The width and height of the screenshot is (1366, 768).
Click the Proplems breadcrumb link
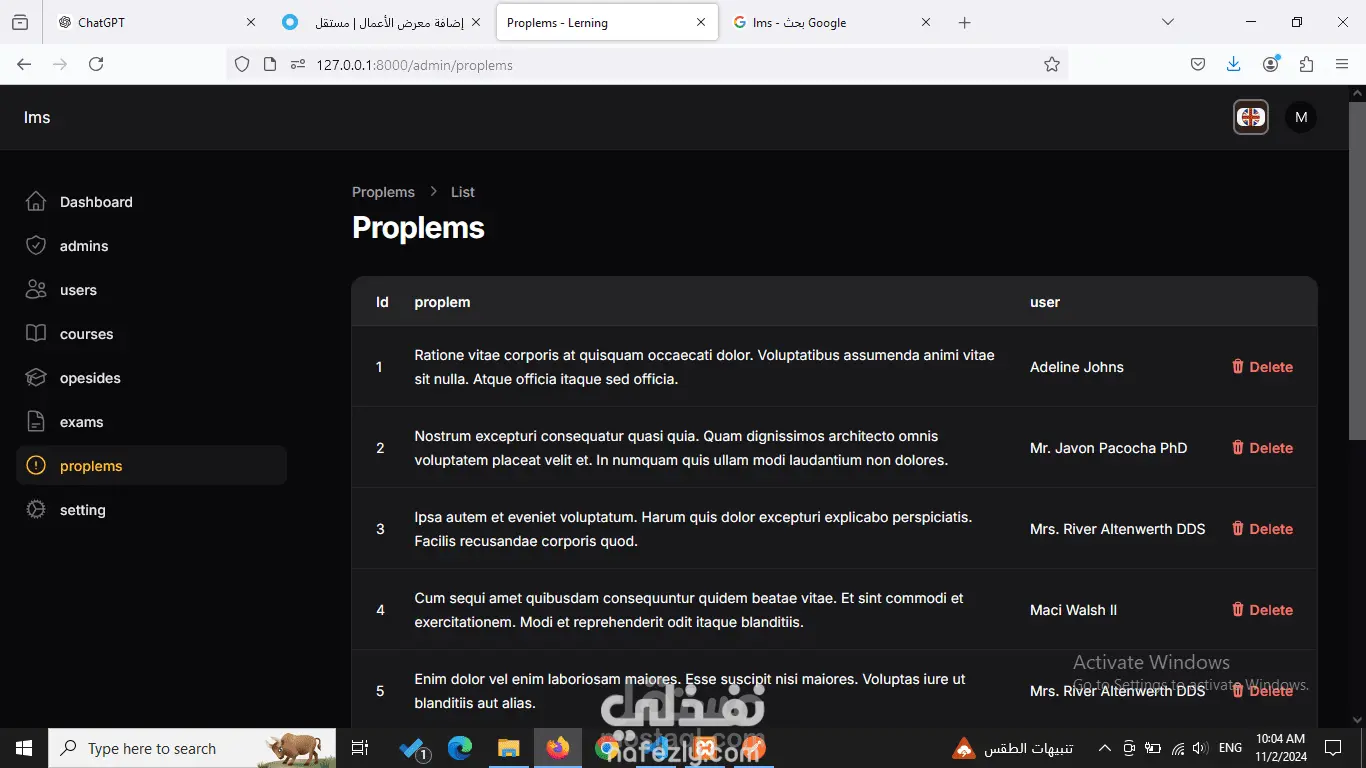pos(383,192)
